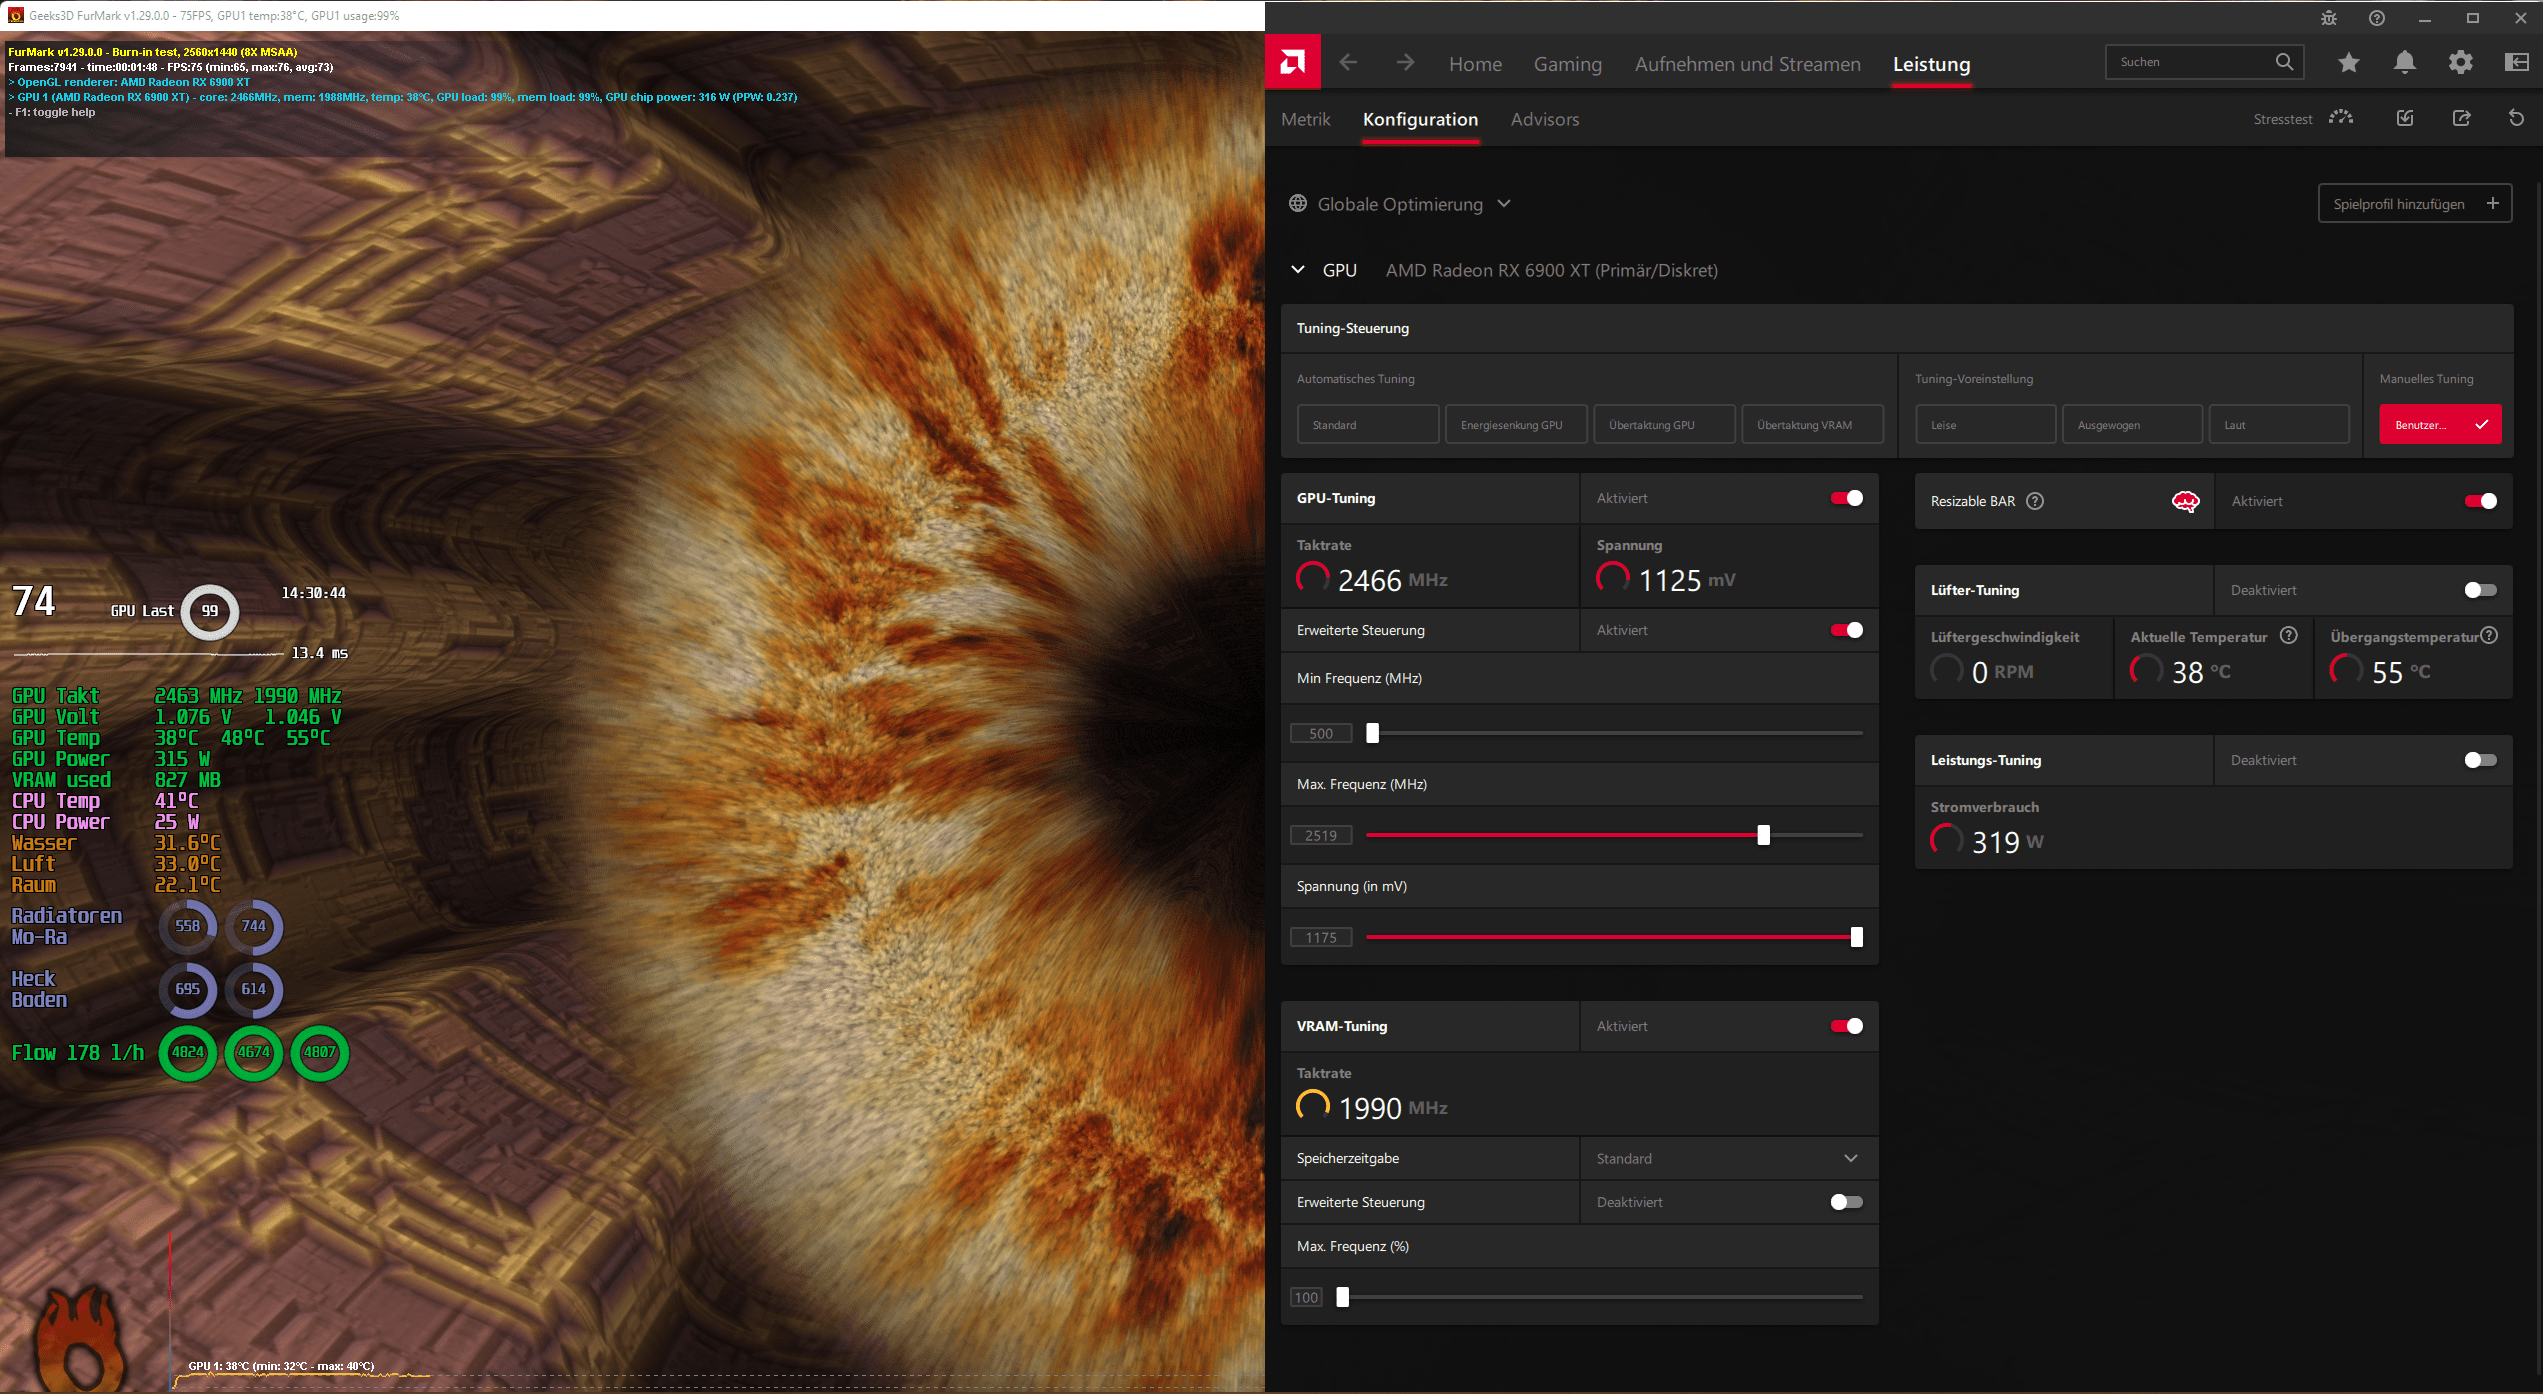Click Aktuelle Temperatur help icon

click(2289, 636)
